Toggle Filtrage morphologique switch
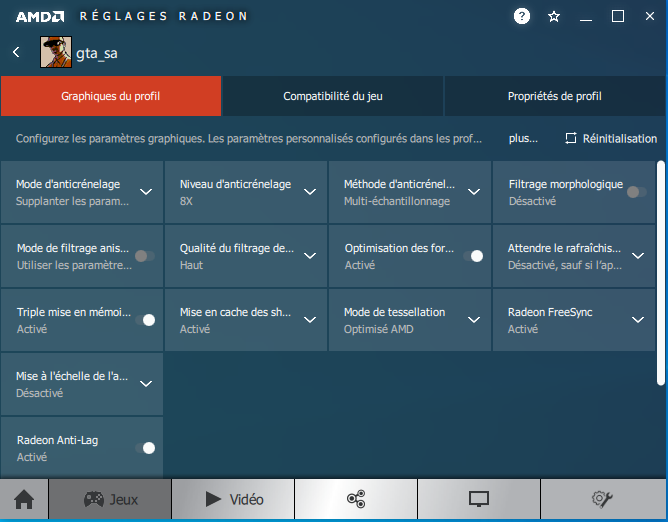 (x=636, y=192)
